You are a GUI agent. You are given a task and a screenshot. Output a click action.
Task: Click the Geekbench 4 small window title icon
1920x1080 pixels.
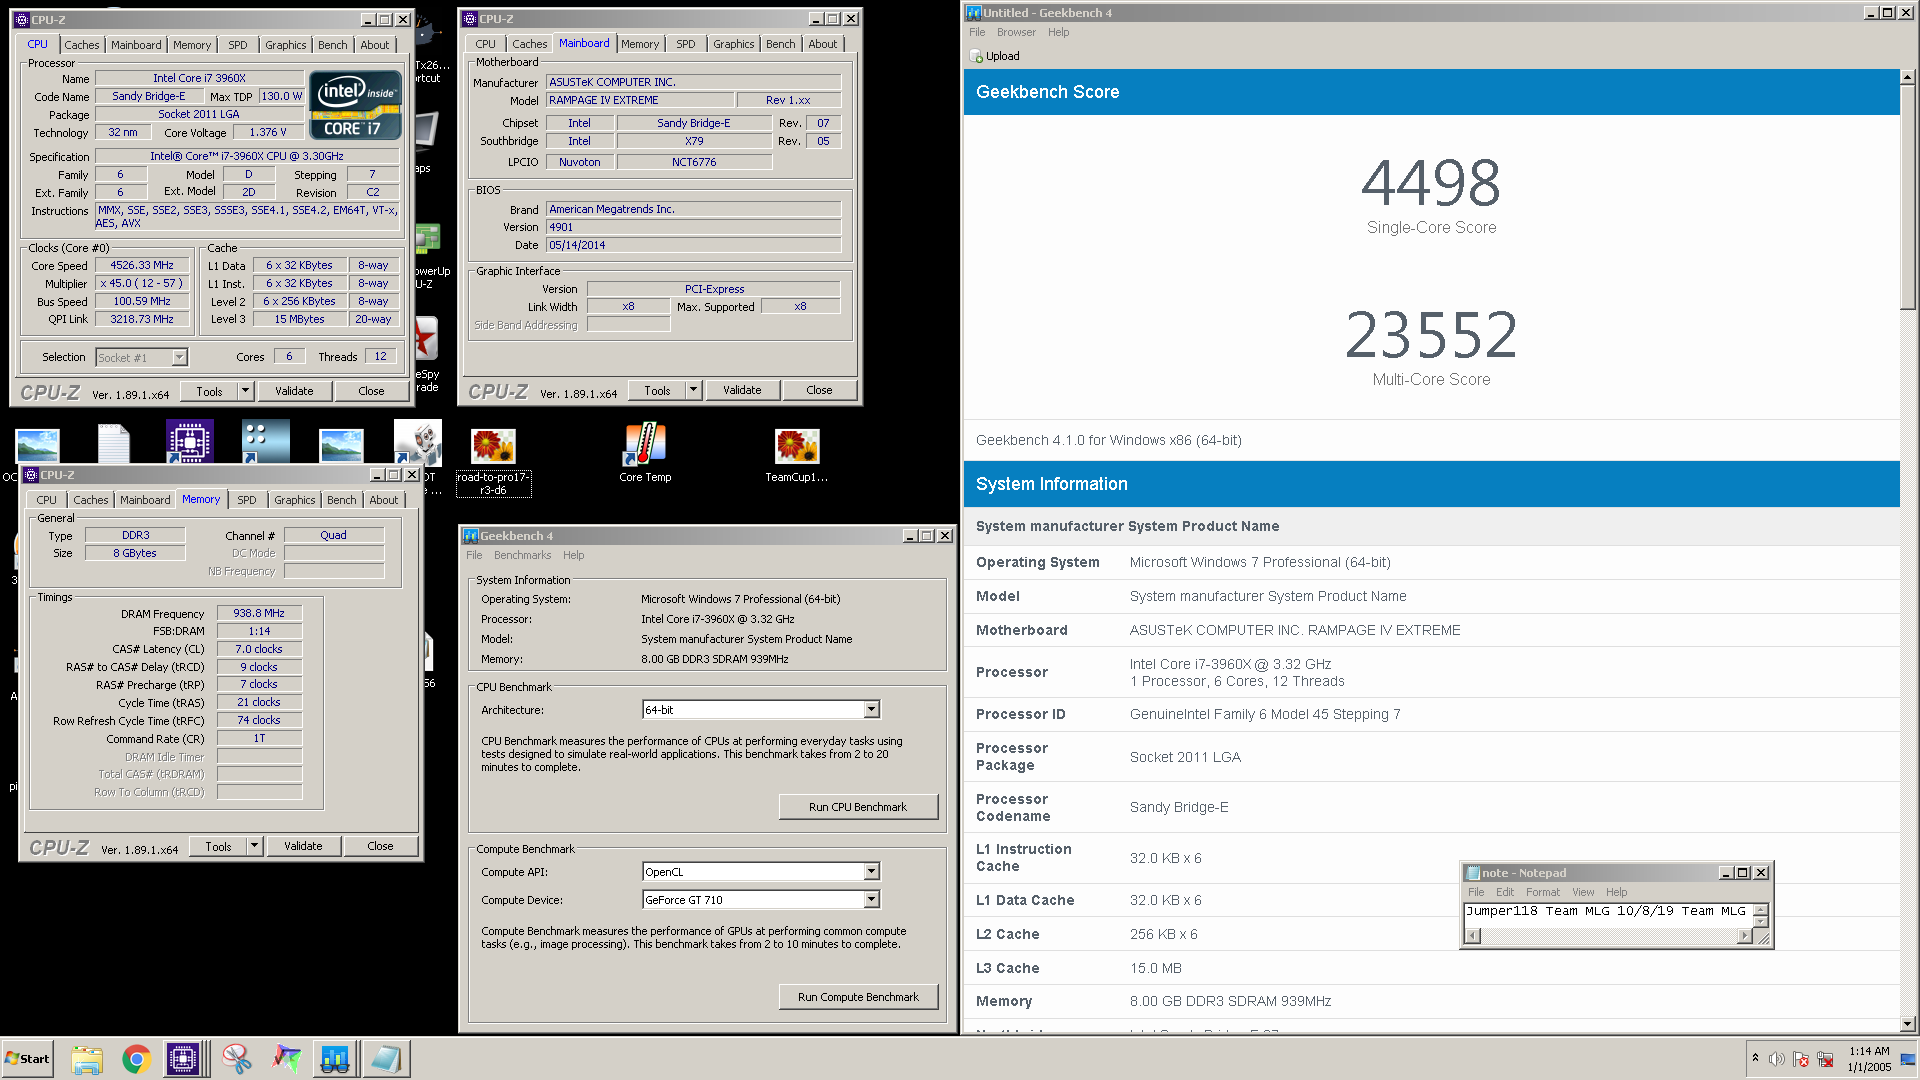470,536
